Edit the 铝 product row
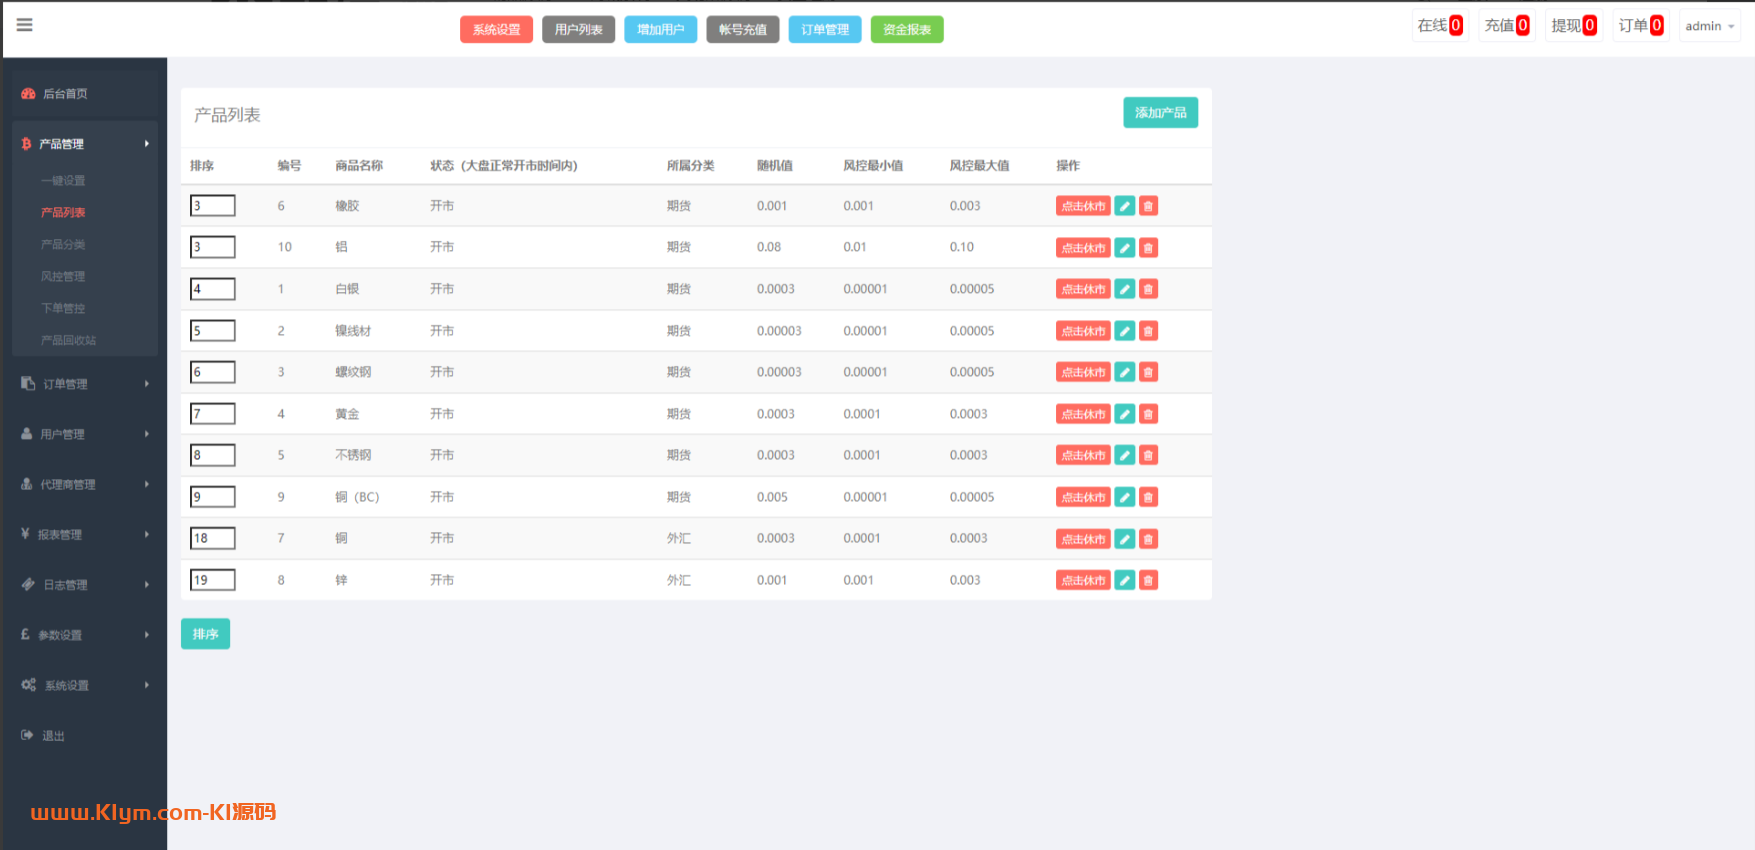The width and height of the screenshot is (1755, 850). coord(1125,248)
